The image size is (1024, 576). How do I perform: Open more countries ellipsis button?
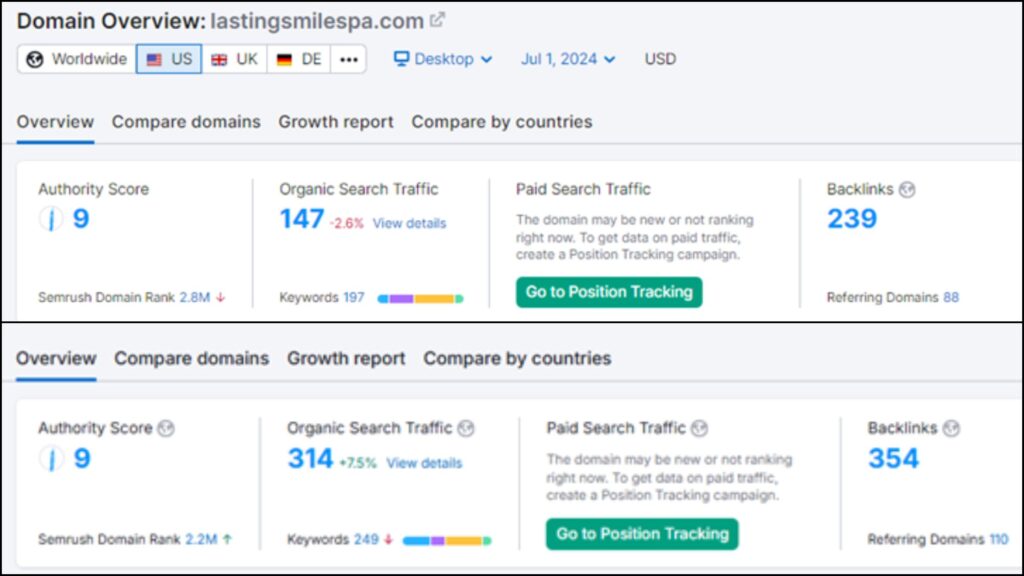point(349,59)
